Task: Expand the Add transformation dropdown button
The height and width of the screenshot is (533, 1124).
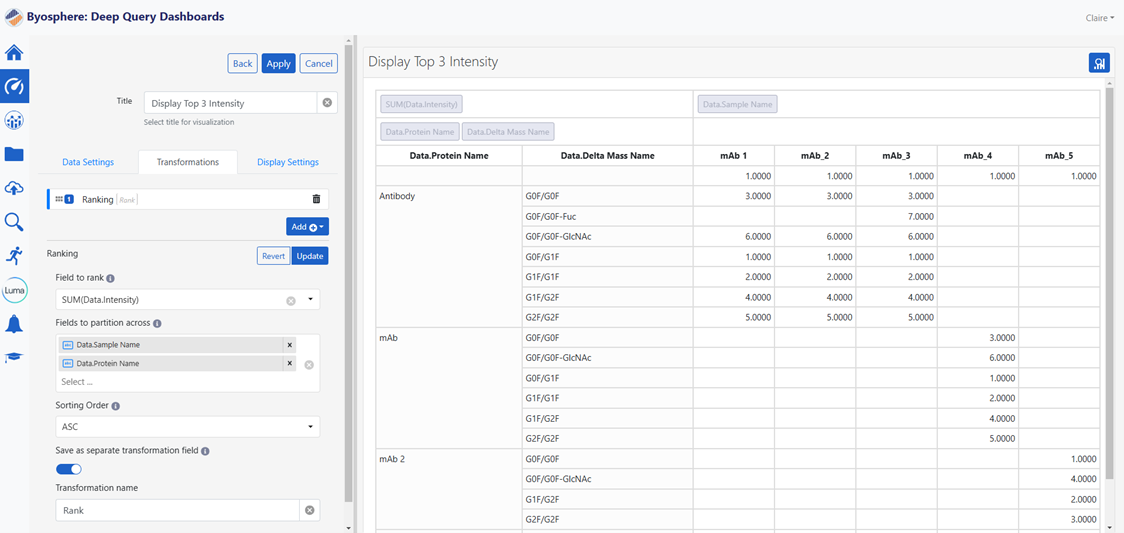Action: coord(308,227)
